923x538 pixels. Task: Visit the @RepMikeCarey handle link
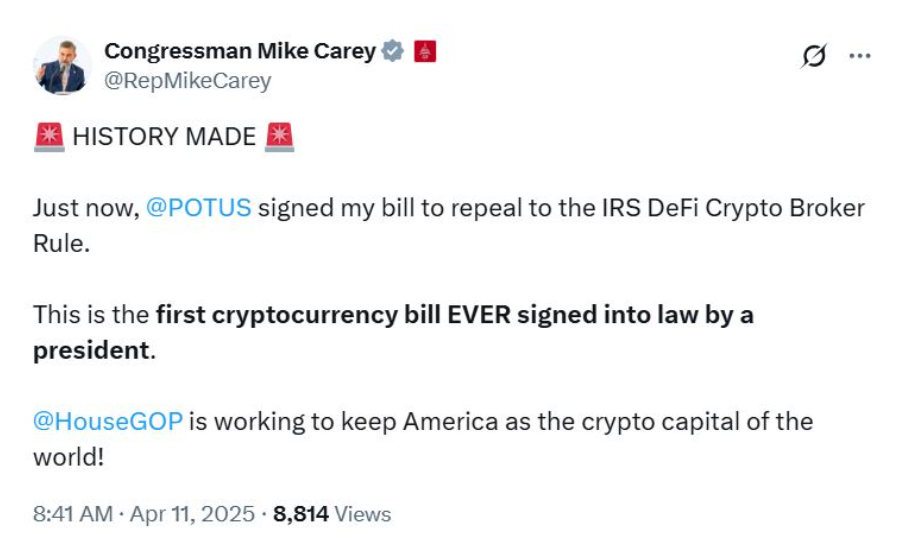click(x=188, y=81)
